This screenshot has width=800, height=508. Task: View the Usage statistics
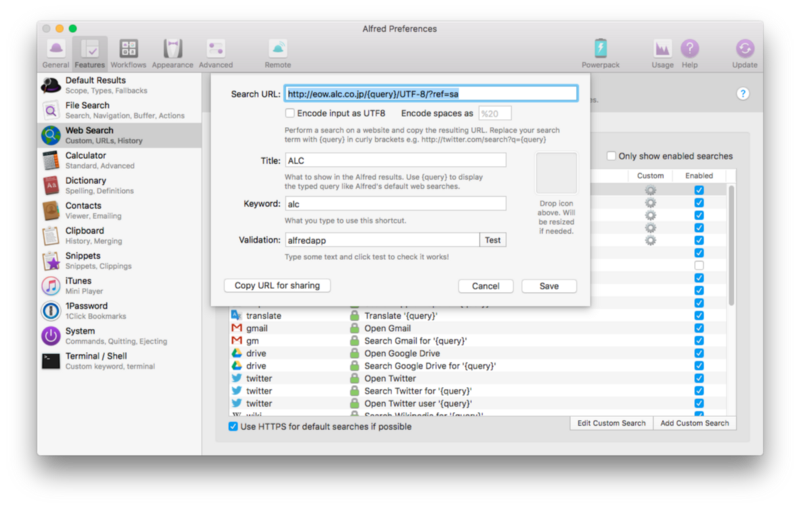[662, 53]
